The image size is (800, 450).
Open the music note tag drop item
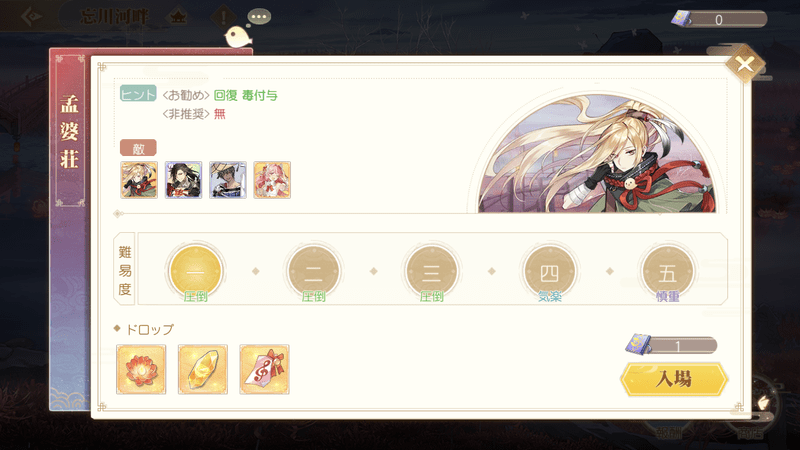pyautogui.click(x=264, y=369)
